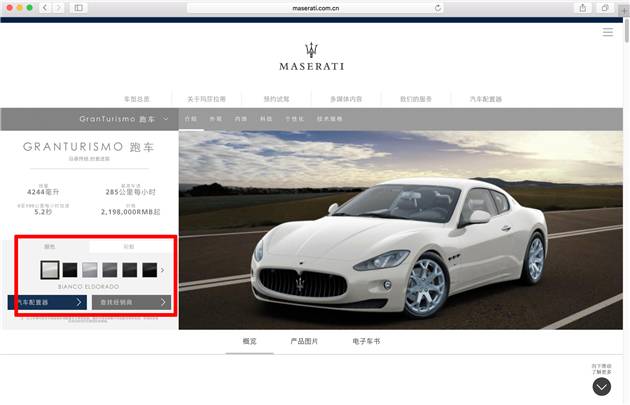Pick the second black color swatch
The height and width of the screenshot is (405, 630).
click(x=70, y=270)
